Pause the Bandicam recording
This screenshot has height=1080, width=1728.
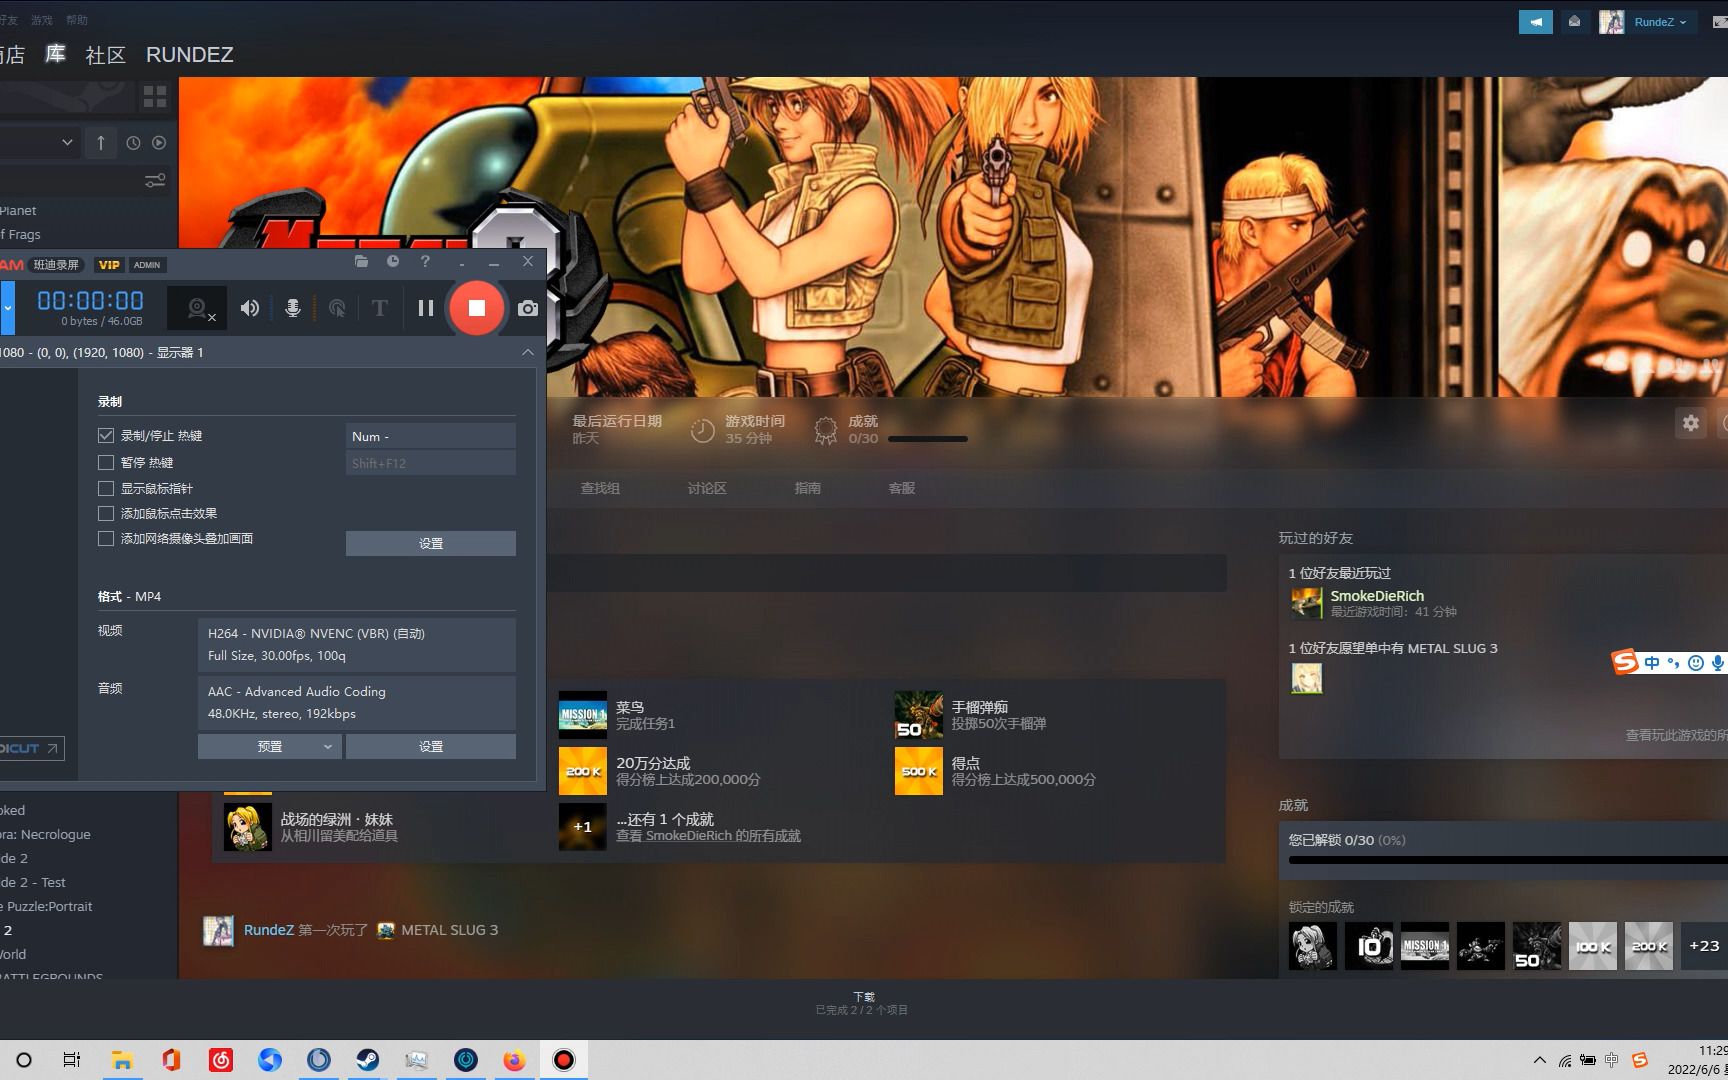pos(426,308)
